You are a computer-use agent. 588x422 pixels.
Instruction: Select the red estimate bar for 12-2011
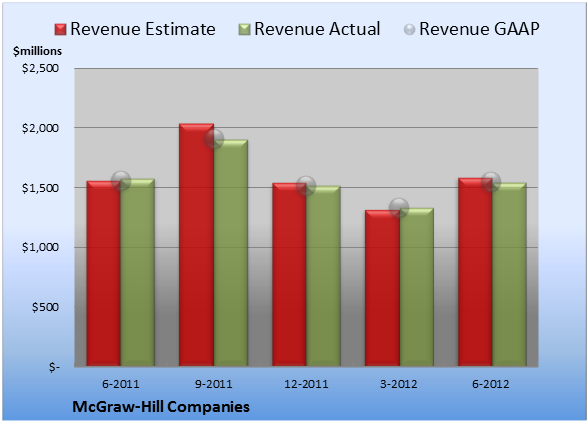coord(289,275)
